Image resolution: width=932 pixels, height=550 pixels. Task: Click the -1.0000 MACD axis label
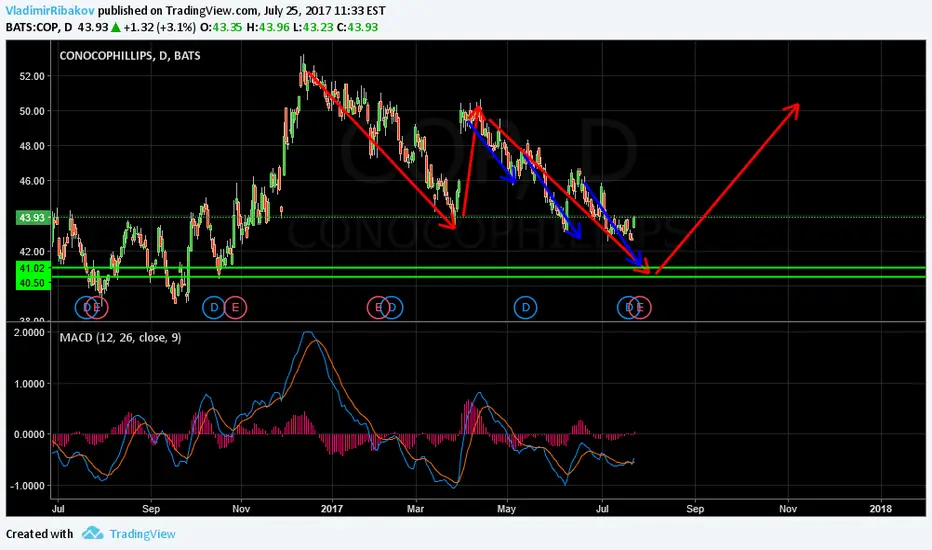click(27, 486)
